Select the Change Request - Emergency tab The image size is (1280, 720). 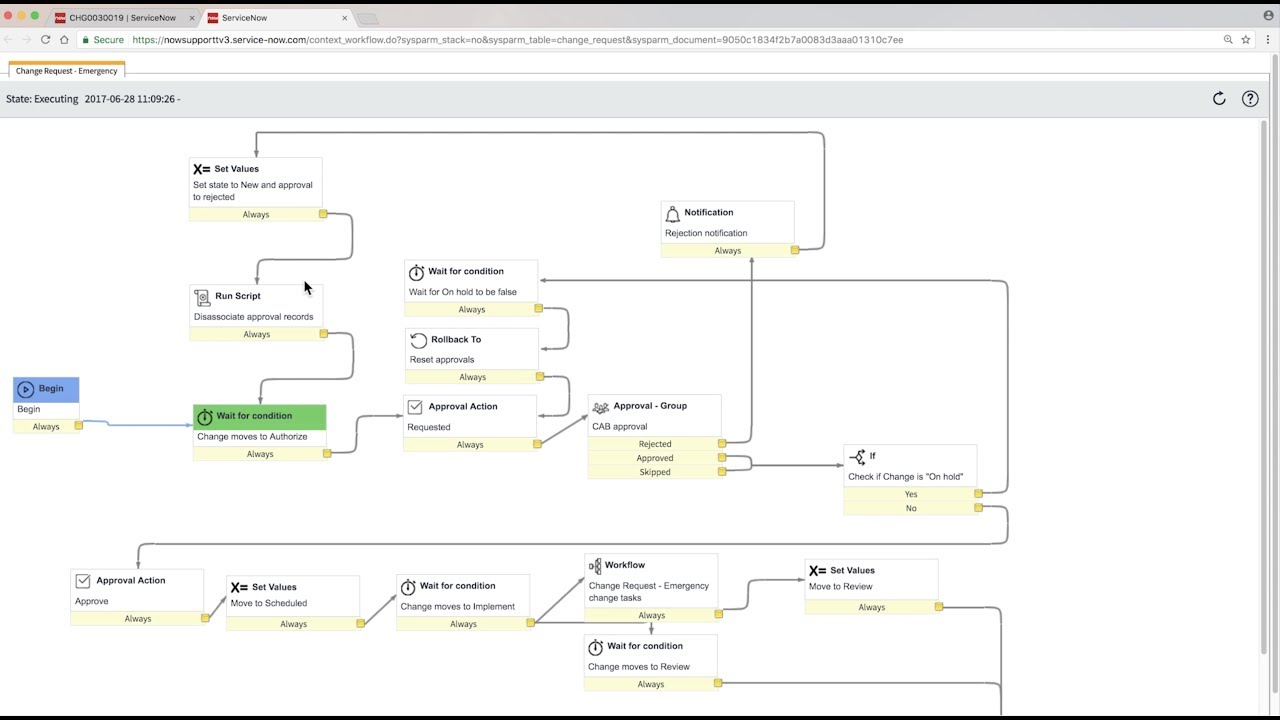click(x=66, y=70)
